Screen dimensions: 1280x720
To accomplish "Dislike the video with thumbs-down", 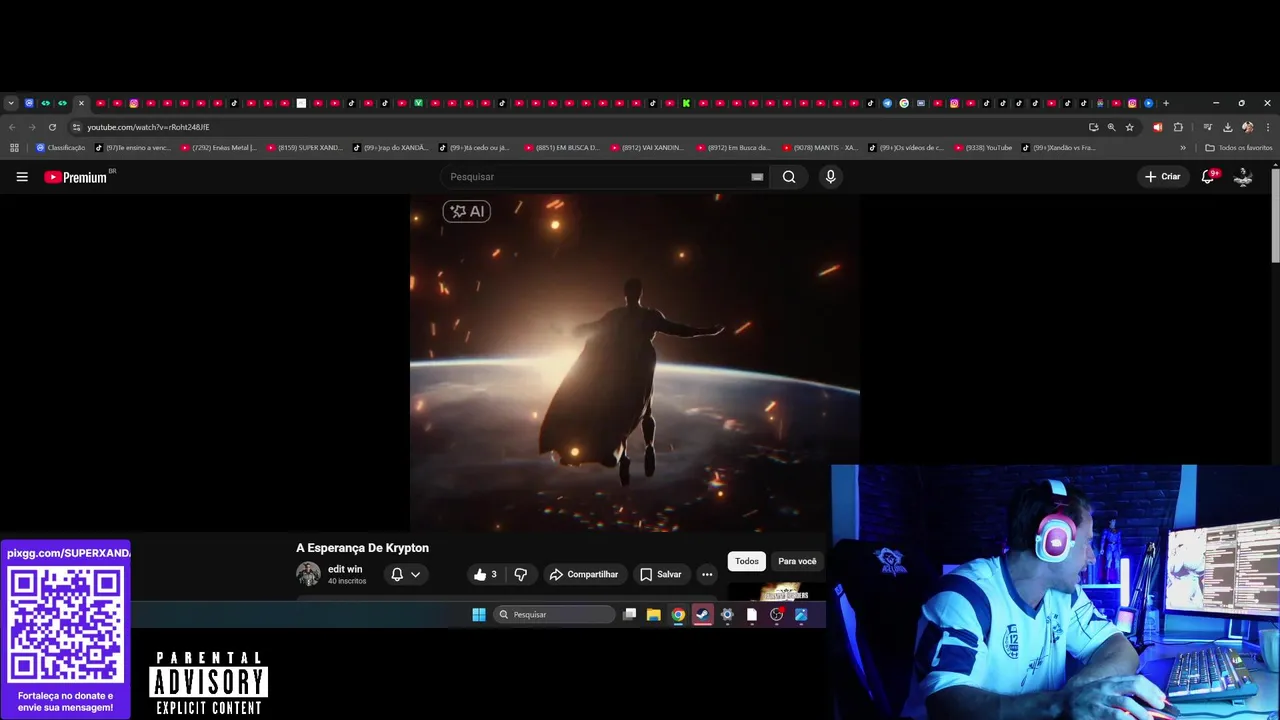I will click(x=520, y=574).
